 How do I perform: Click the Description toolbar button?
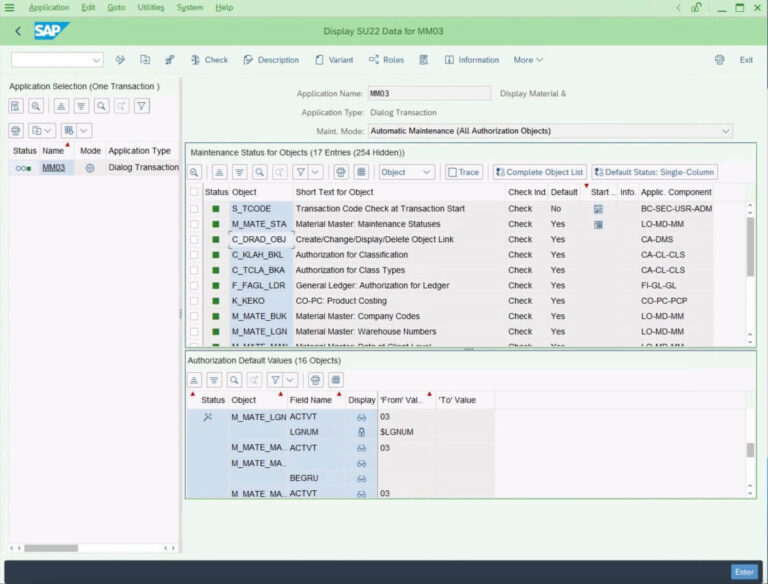271,60
